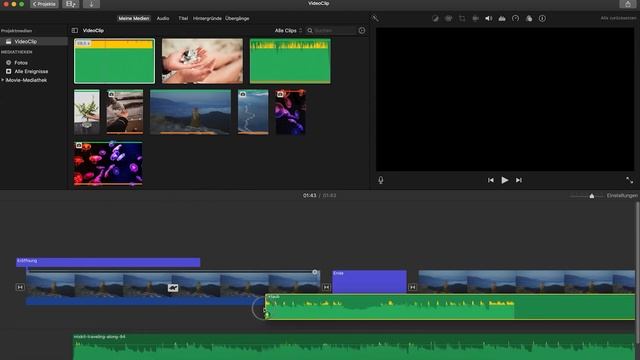The image size is (640, 360).
Task: Click the magic wand auto-enhance icon
Action: (375, 18)
